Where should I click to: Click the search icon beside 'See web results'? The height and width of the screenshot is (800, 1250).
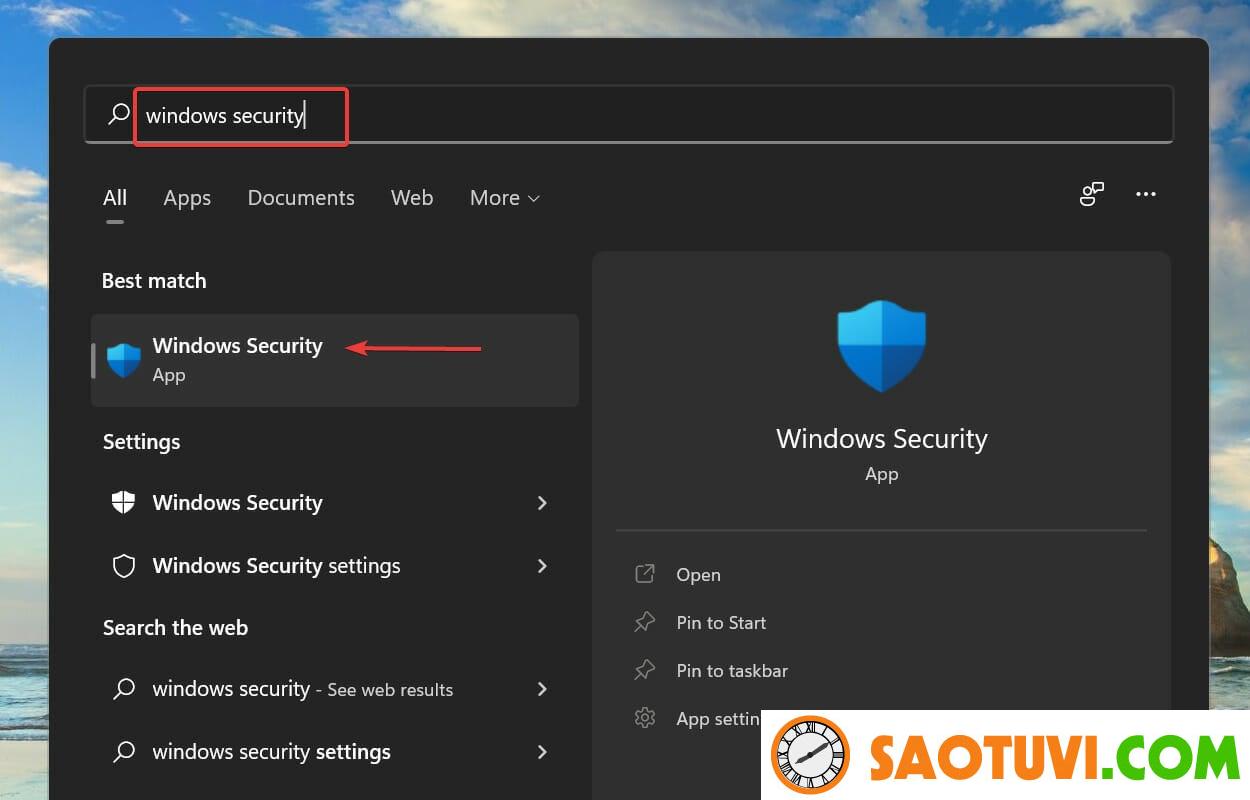click(124, 689)
